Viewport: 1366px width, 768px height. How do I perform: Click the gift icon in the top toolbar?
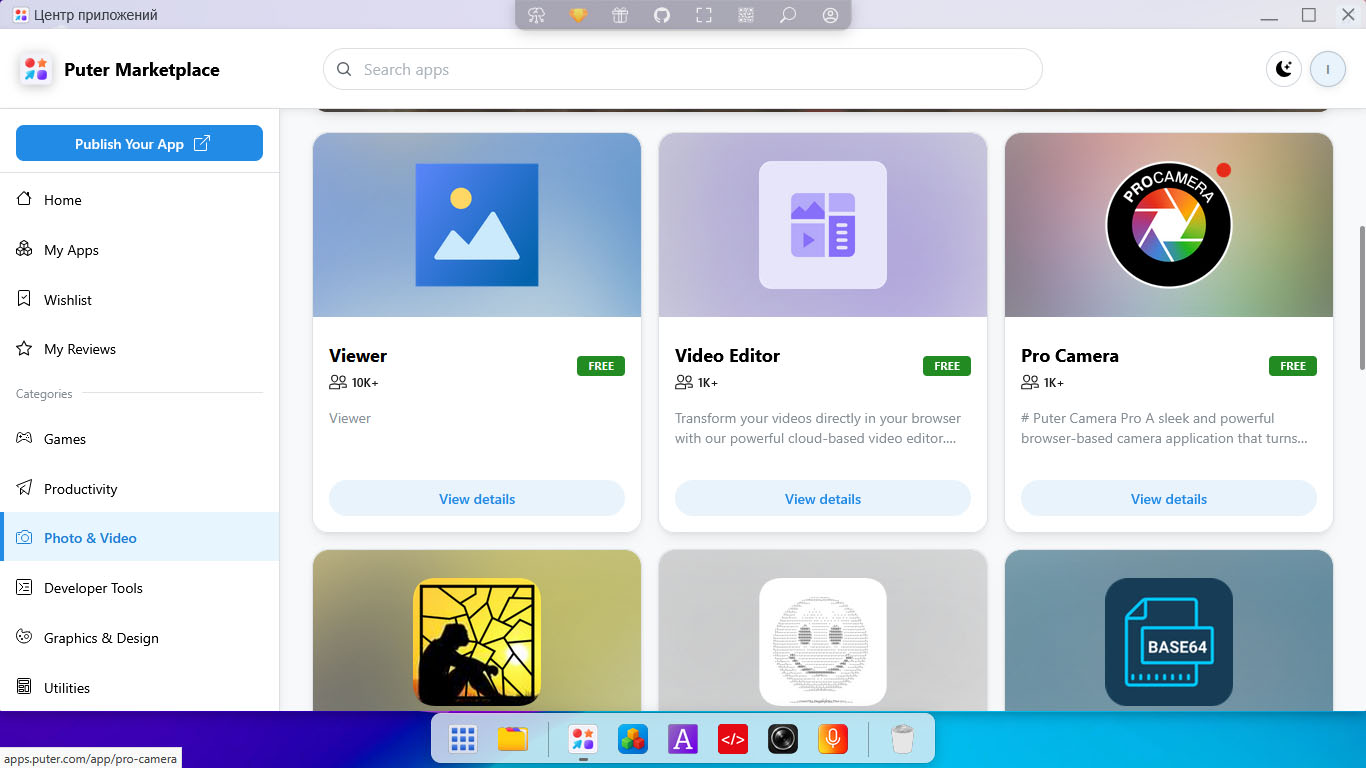[x=620, y=15]
